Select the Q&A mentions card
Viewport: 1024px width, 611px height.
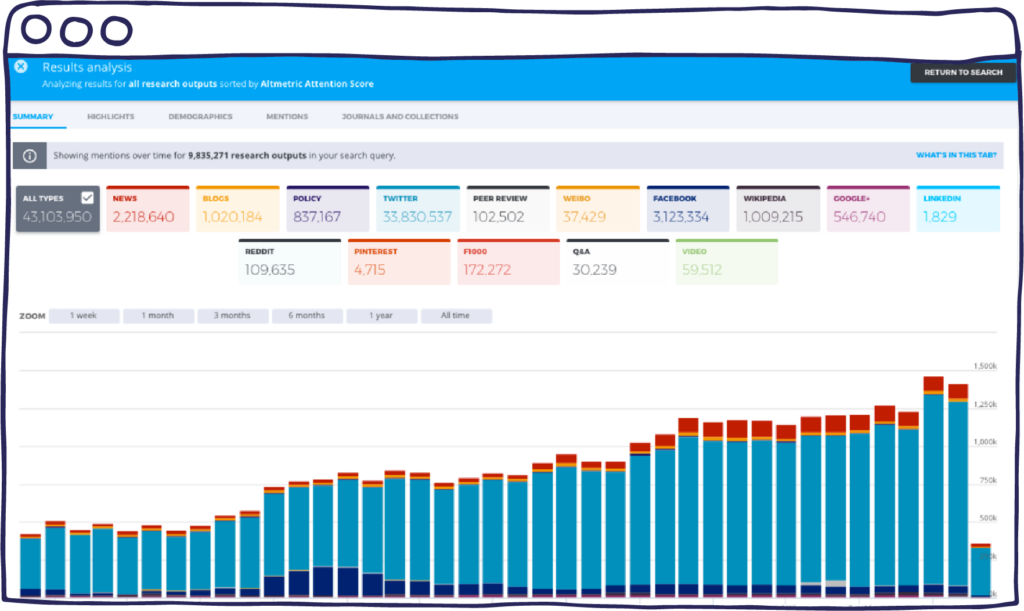pyautogui.click(x=618, y=262)
